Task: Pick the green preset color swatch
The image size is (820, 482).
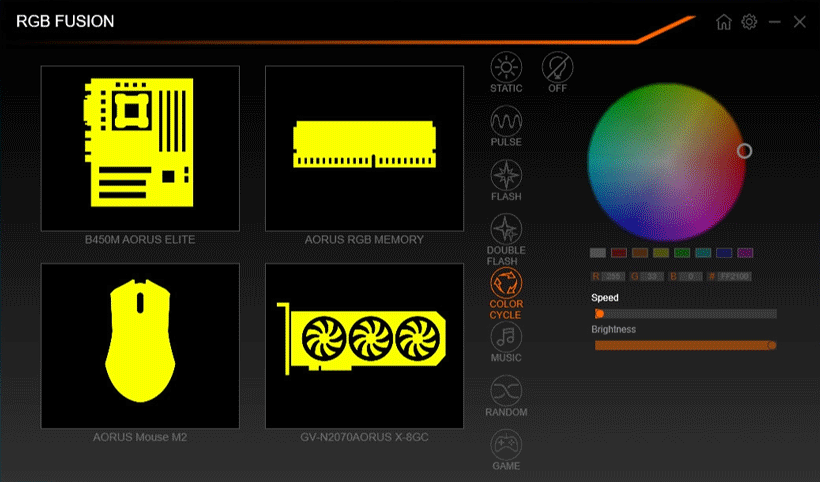Action: [682, 253]
